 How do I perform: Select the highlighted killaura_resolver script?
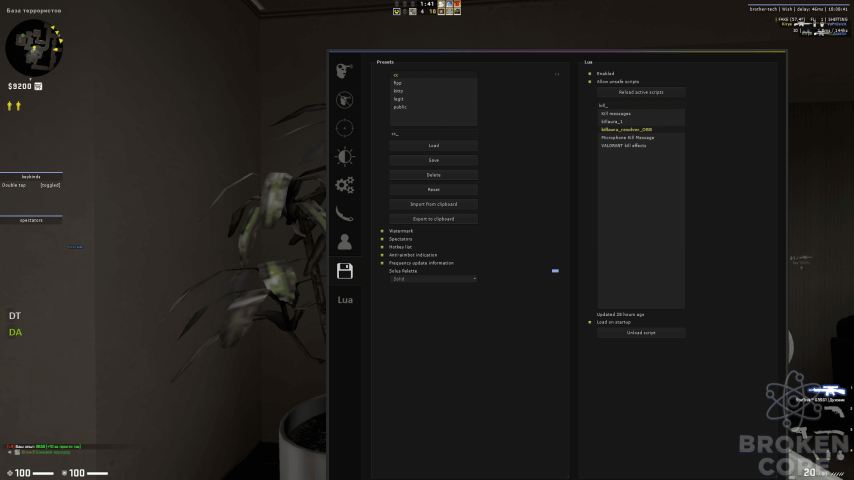tap(641, 130)
